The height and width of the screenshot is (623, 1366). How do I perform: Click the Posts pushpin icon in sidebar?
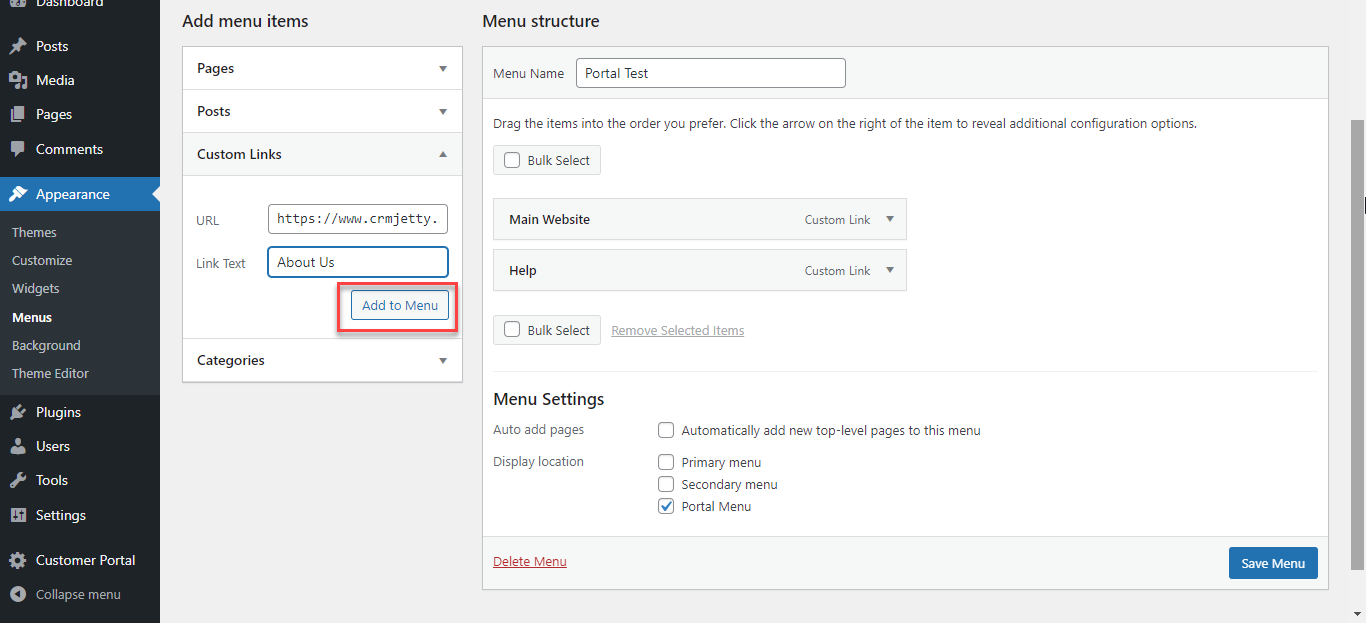(x=18, y=46)
